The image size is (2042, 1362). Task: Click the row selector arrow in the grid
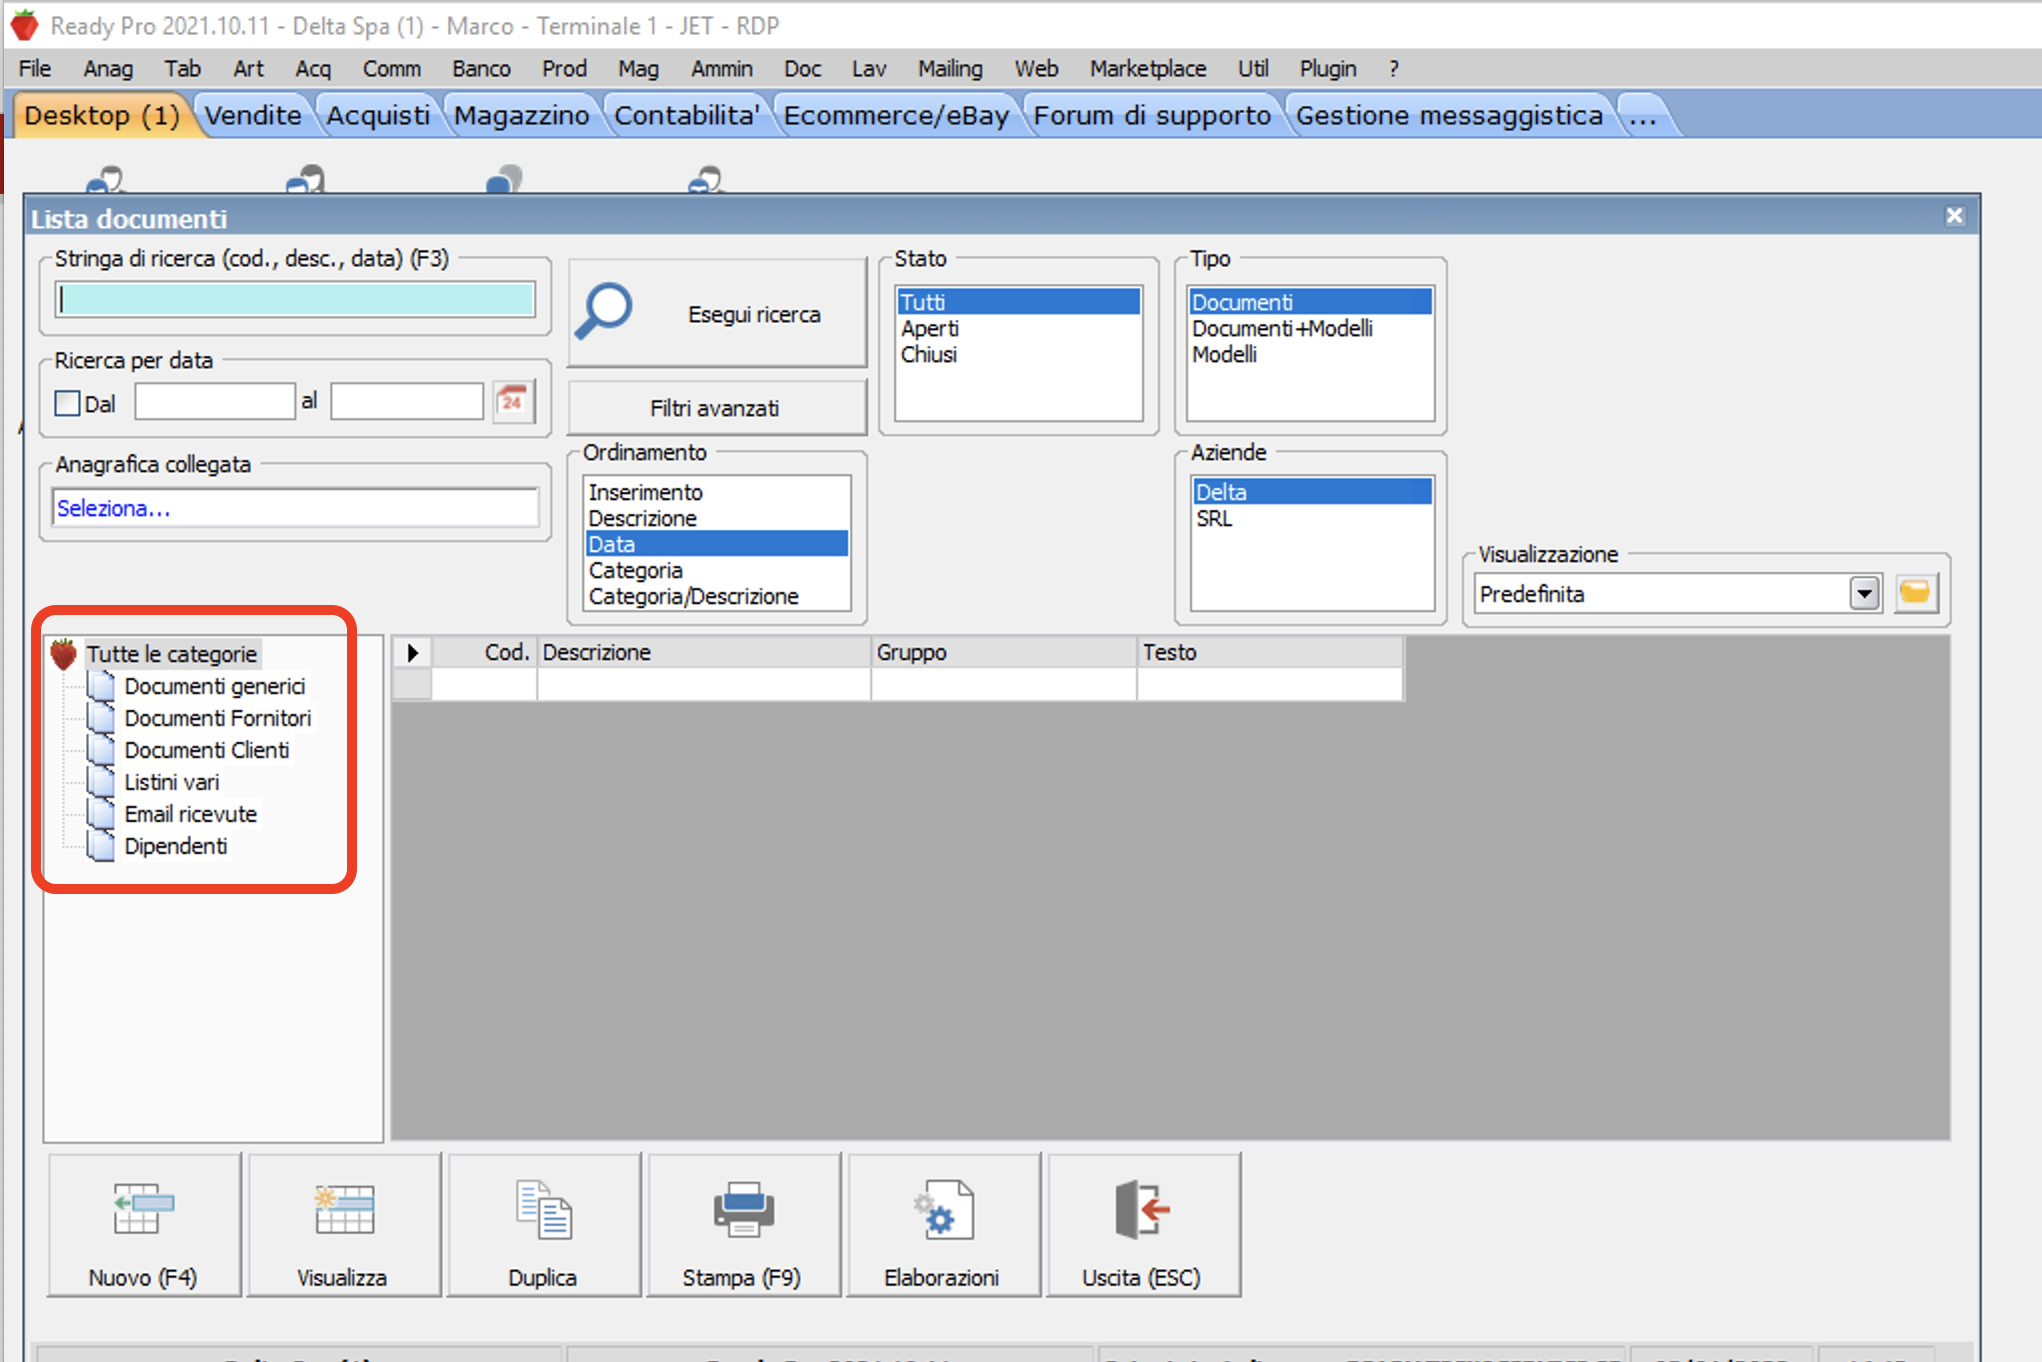412,653
